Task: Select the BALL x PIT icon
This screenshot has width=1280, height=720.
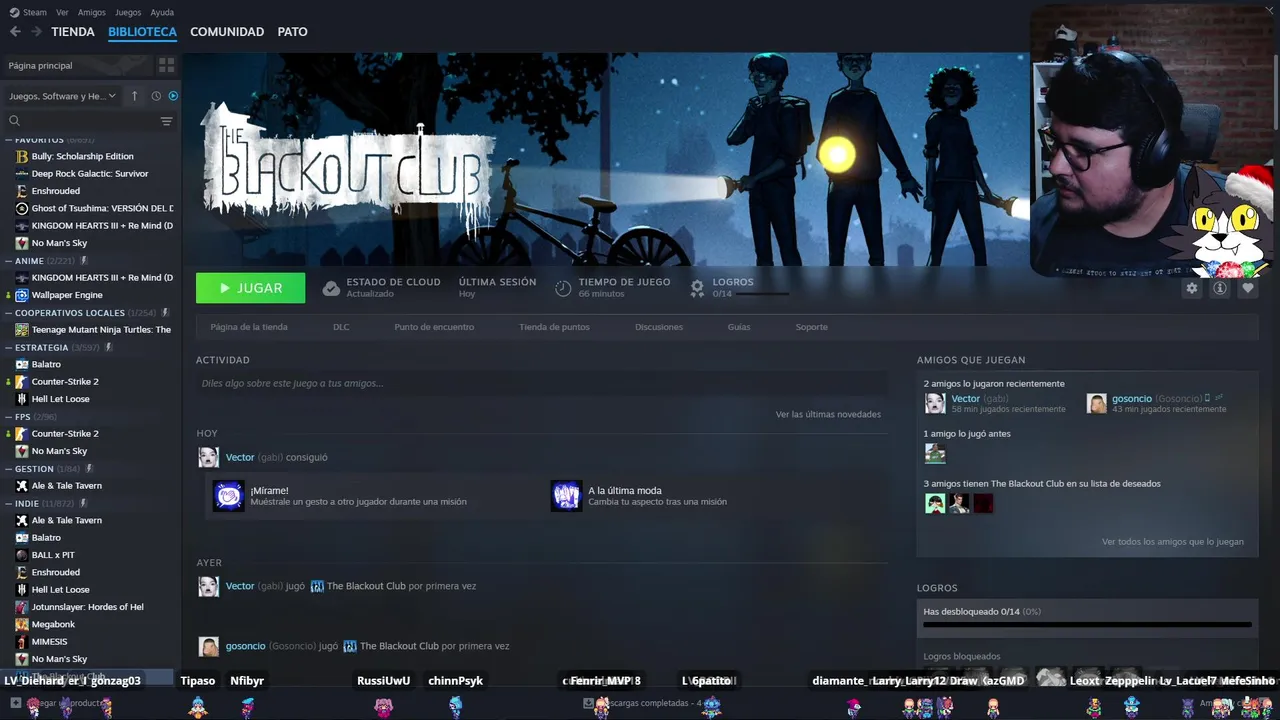Action: 22,555
